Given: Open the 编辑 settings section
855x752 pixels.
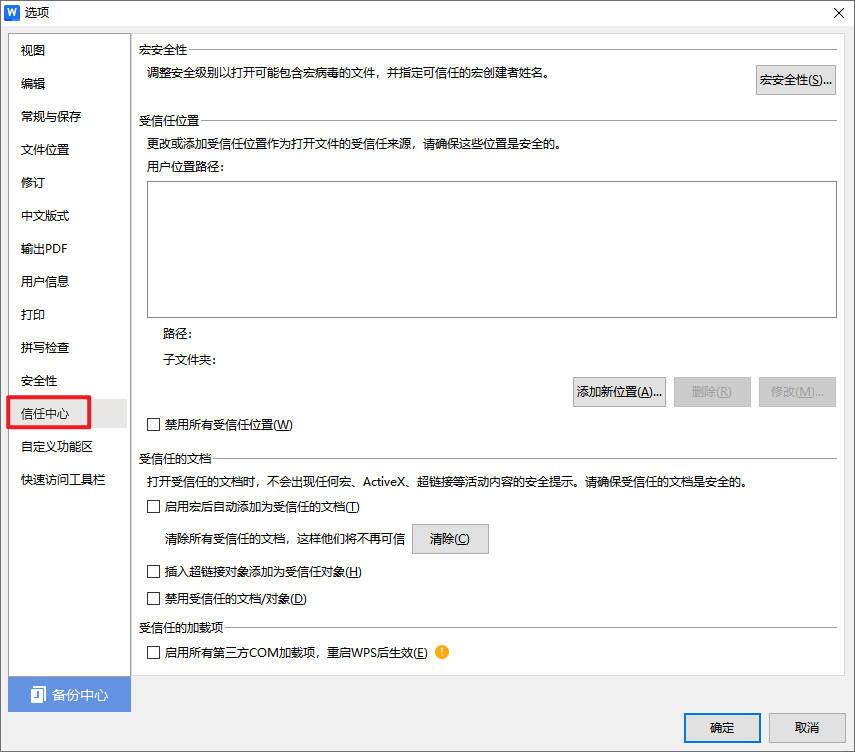Looking at the screenshot, I should coord(32,83).
